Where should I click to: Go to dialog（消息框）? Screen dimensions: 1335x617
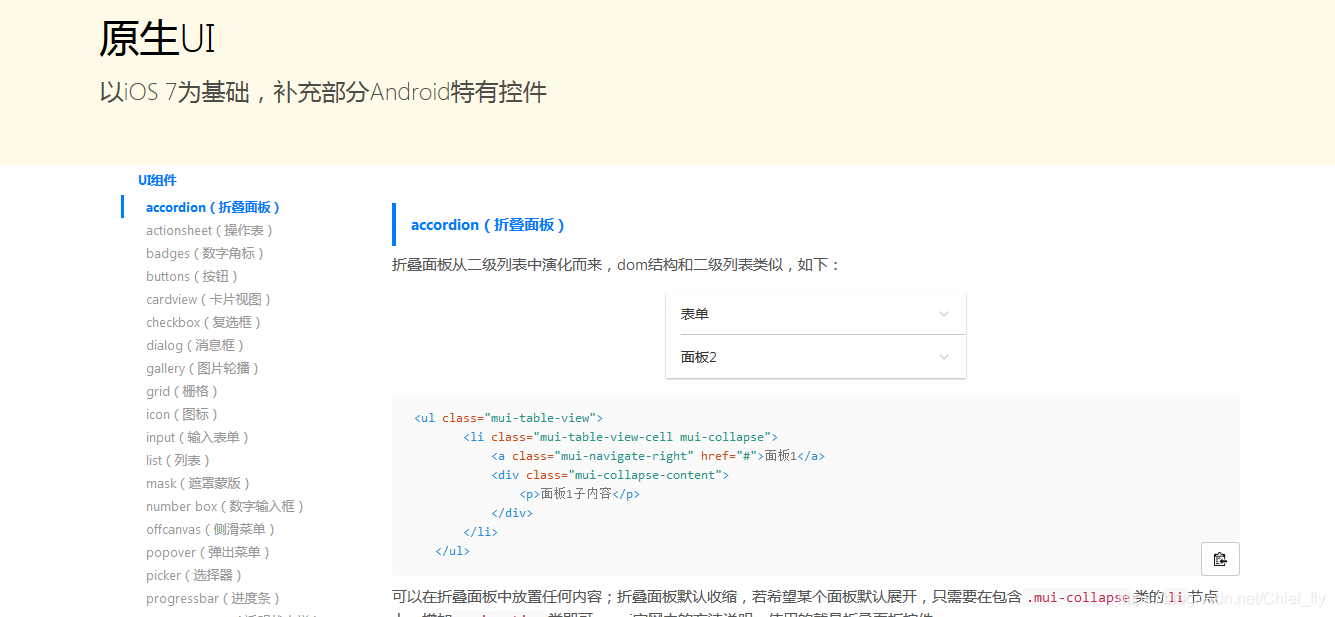click(x=195, y=345)
